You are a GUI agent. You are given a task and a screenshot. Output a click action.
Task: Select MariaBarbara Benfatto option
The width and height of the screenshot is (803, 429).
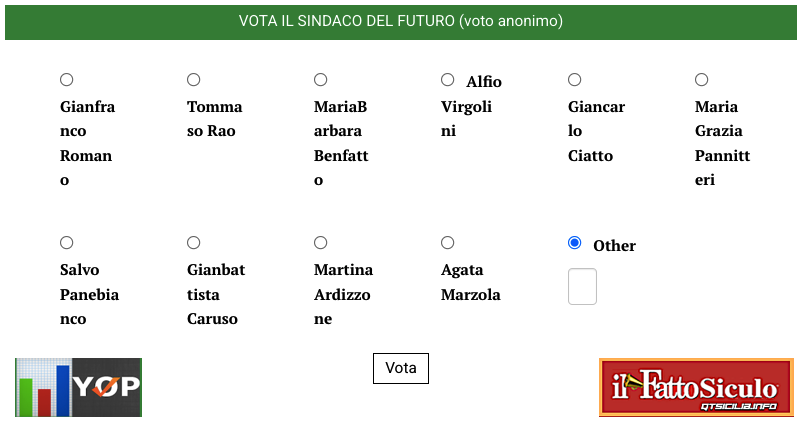click(321, 80)
